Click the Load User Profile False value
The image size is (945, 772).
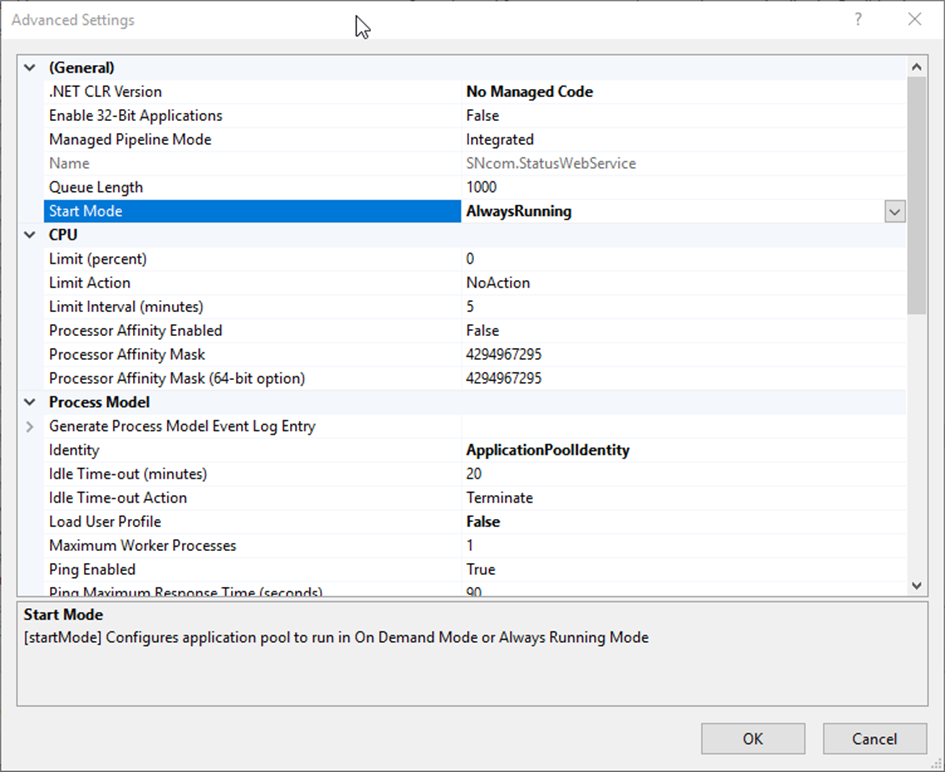pyautogui.click(x=482, y=522)
